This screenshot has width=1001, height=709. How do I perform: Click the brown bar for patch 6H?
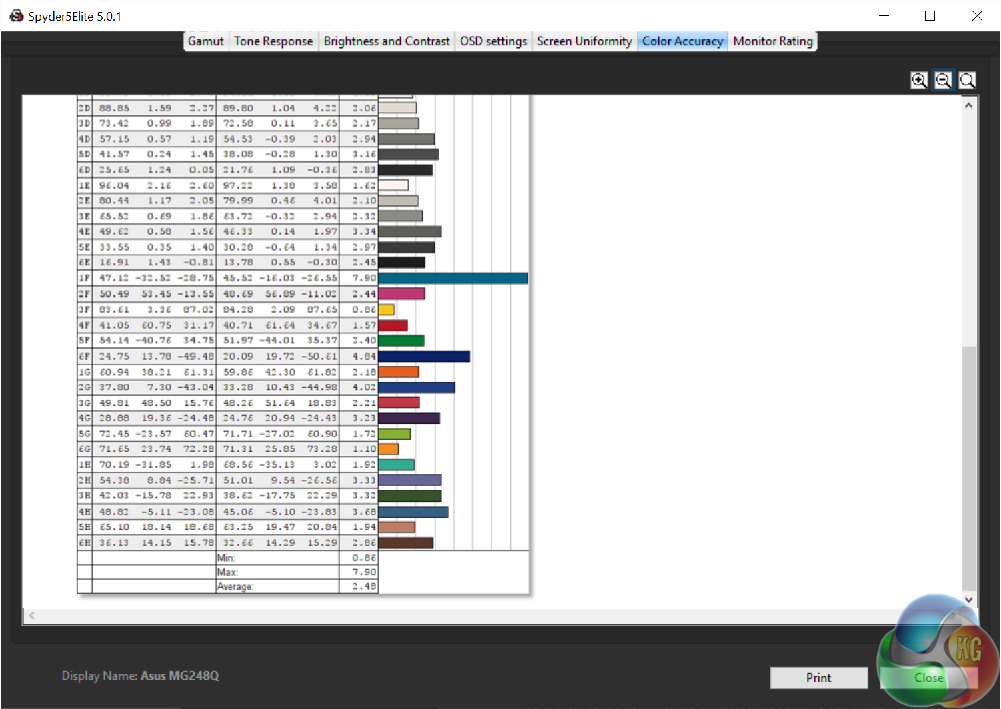tap(405, 542)
